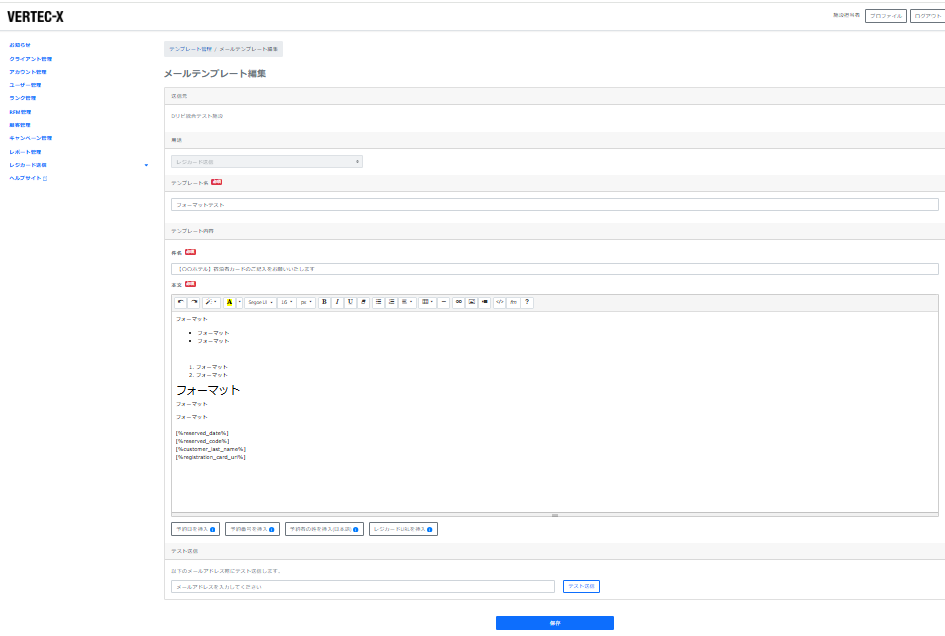
Task: Go to テンプレート管理 in the breadcrumb
Action: point(190,49)
